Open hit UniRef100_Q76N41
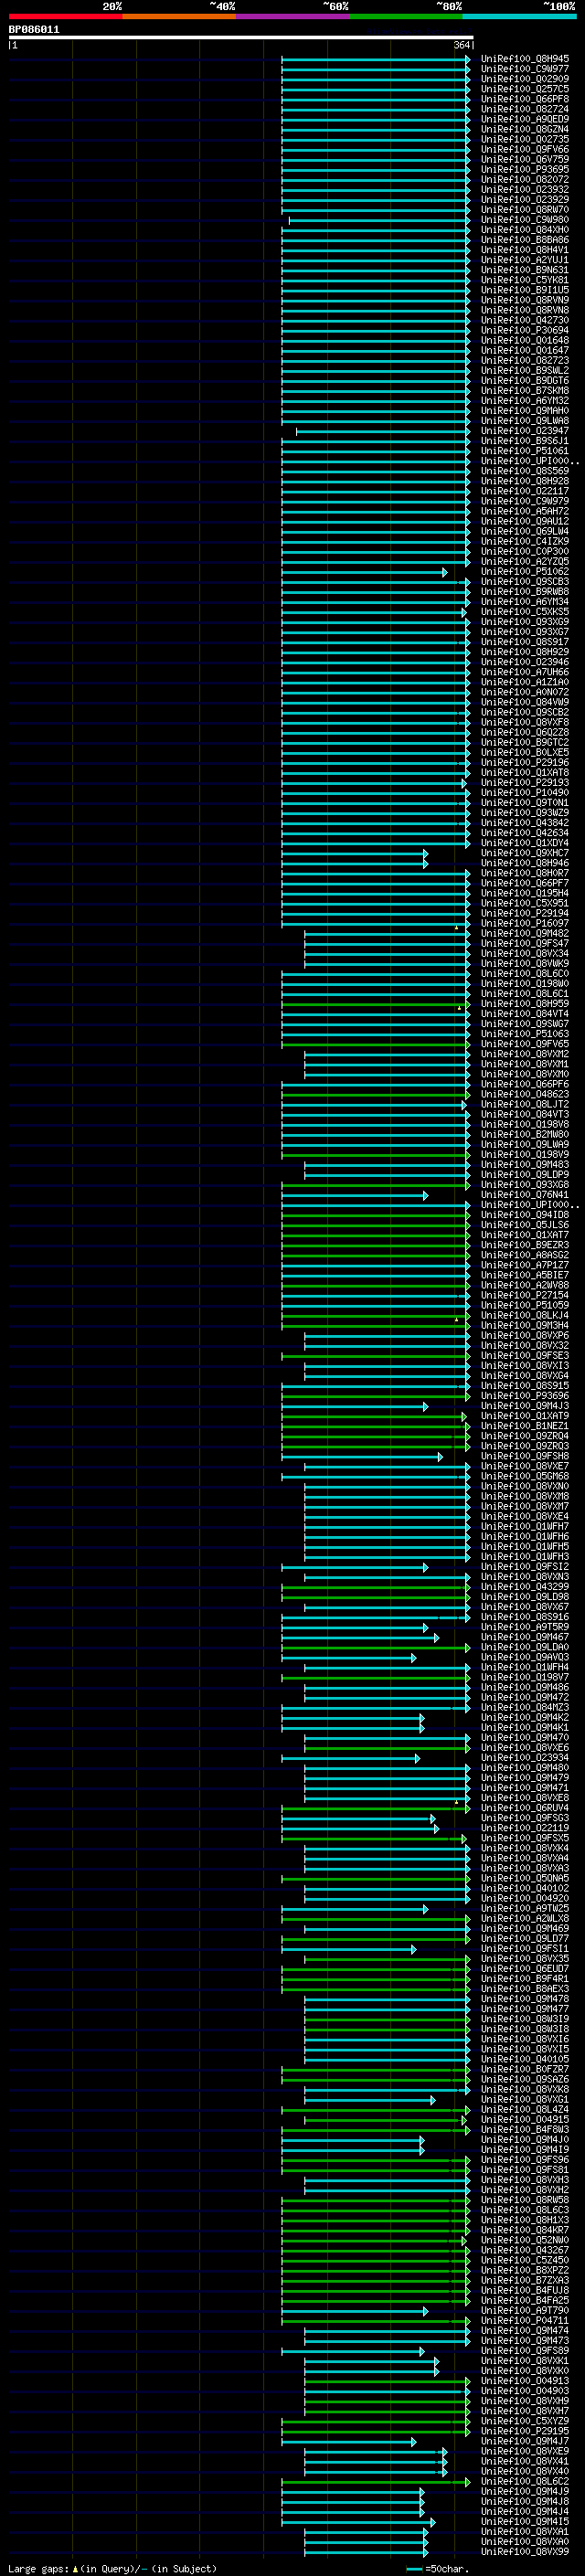This screenshot has width=585, height=2576. click(525, 1195)
